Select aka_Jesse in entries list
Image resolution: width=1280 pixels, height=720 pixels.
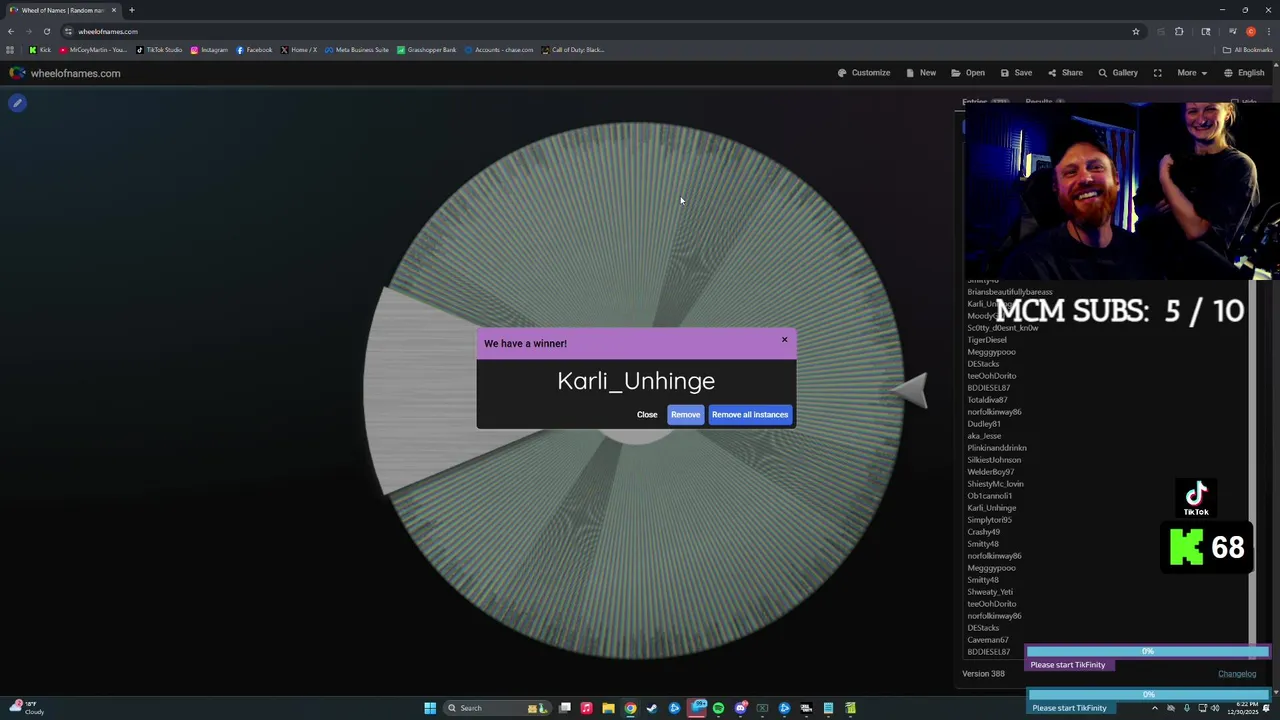(x=984, y=436)
